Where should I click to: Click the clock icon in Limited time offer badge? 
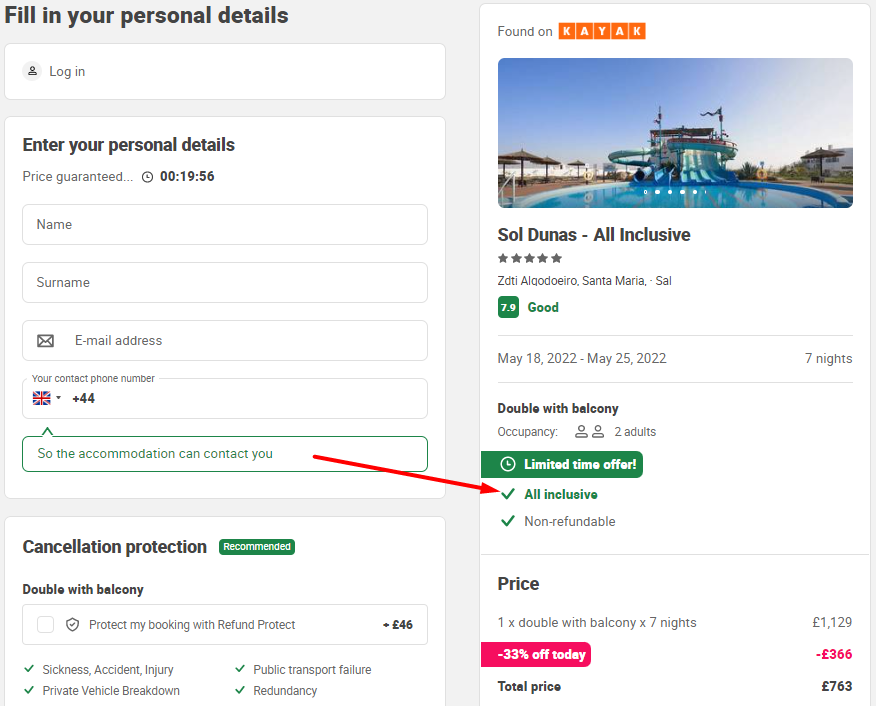[x=508, y=464]
